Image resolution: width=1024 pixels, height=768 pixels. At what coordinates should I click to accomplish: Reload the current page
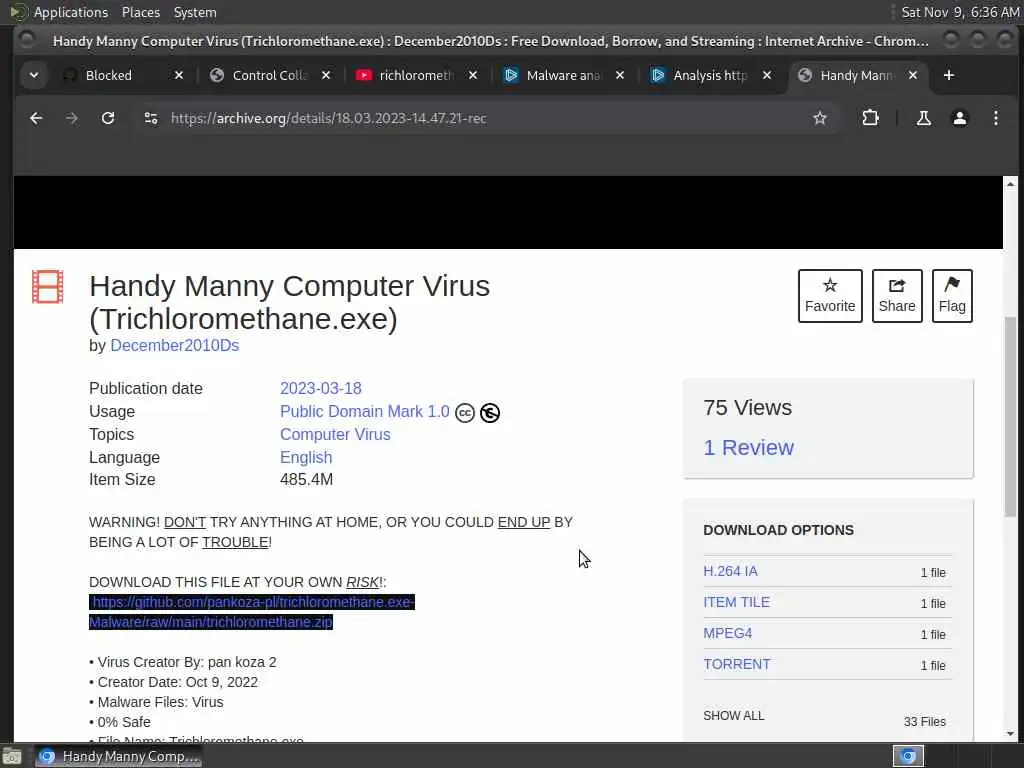tap(108, 118)
